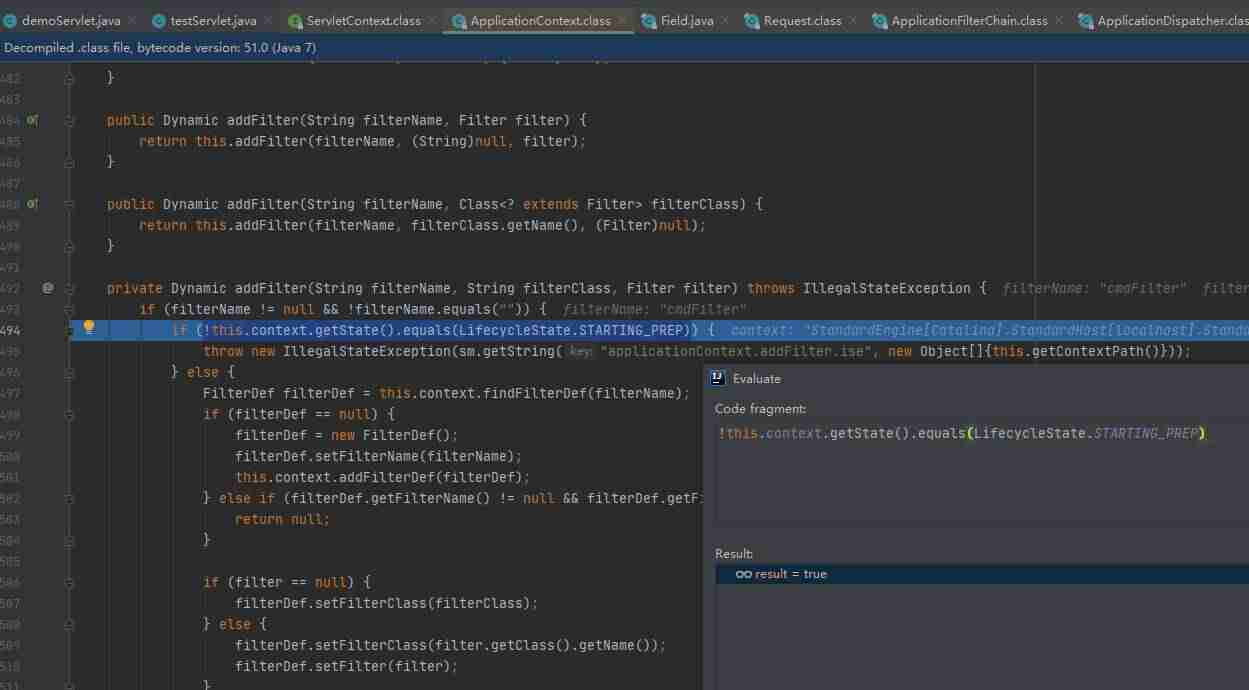The height and width of the screenshot is (690, 1249).
Task: Click the lightbulb intention icon on line 494
Action: (88, 327)
